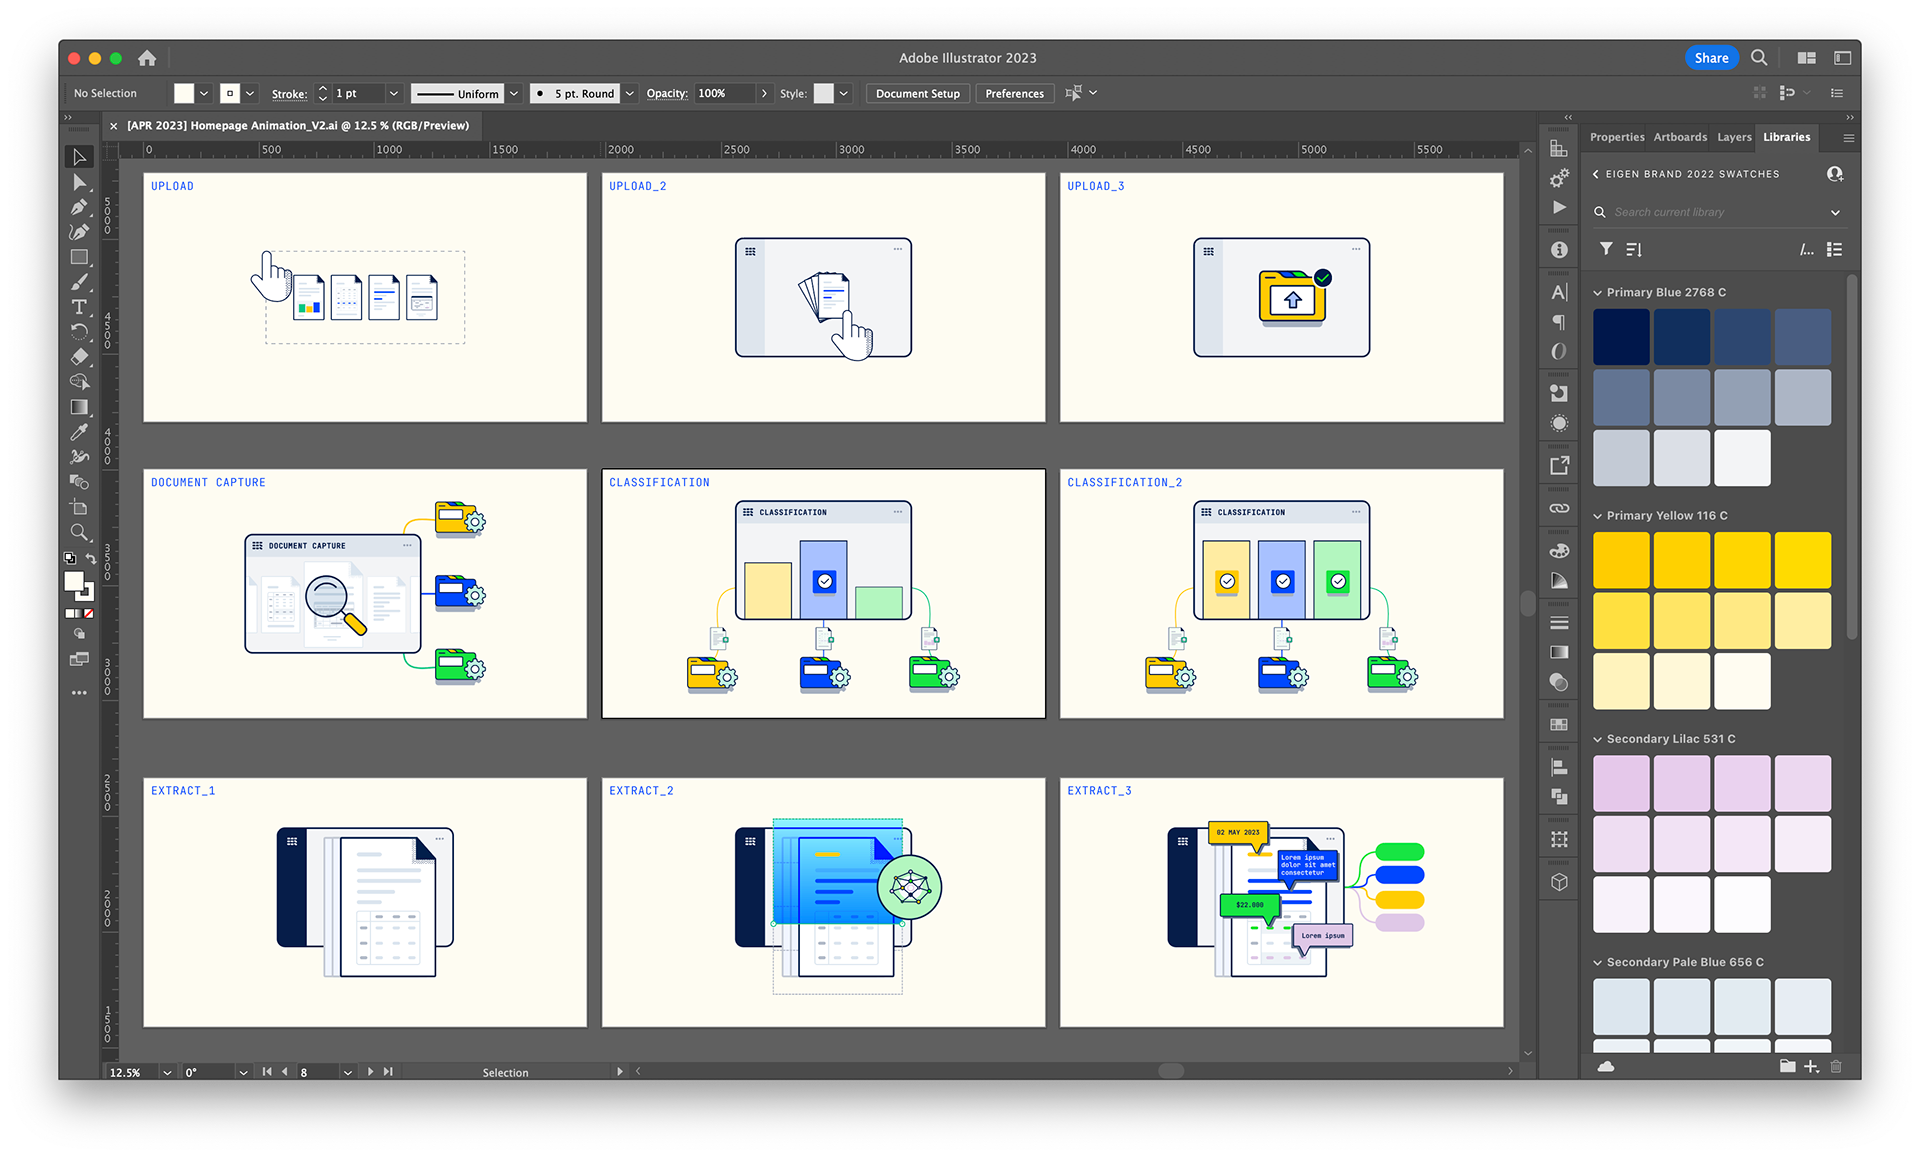Screen dimensions: 1920x1157
Task: Click the Home icon in title bar
Action: [x=147, y=58]
